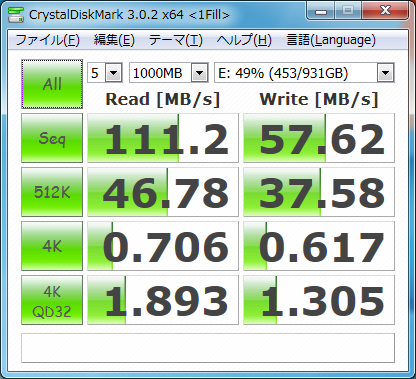Open the 言語(Language) menu
The image size is (416, 379).
(x=331, y=40)
